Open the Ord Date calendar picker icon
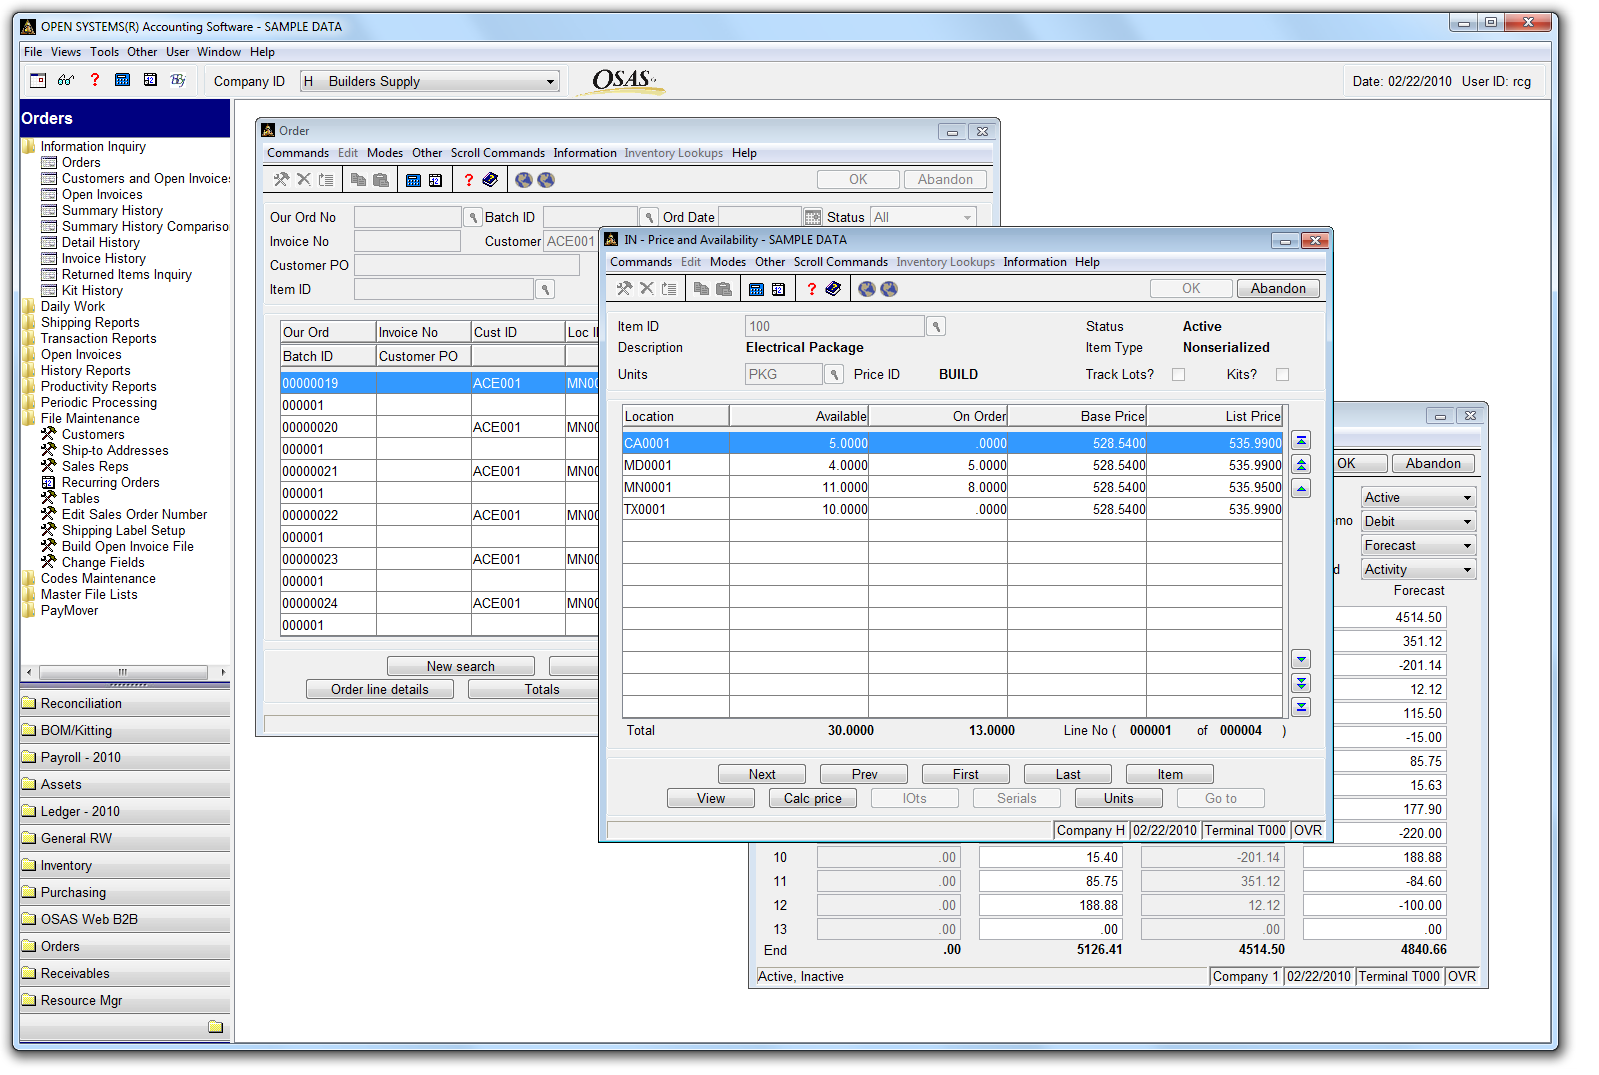1599x1075 pixels. [x=813, y=217]
